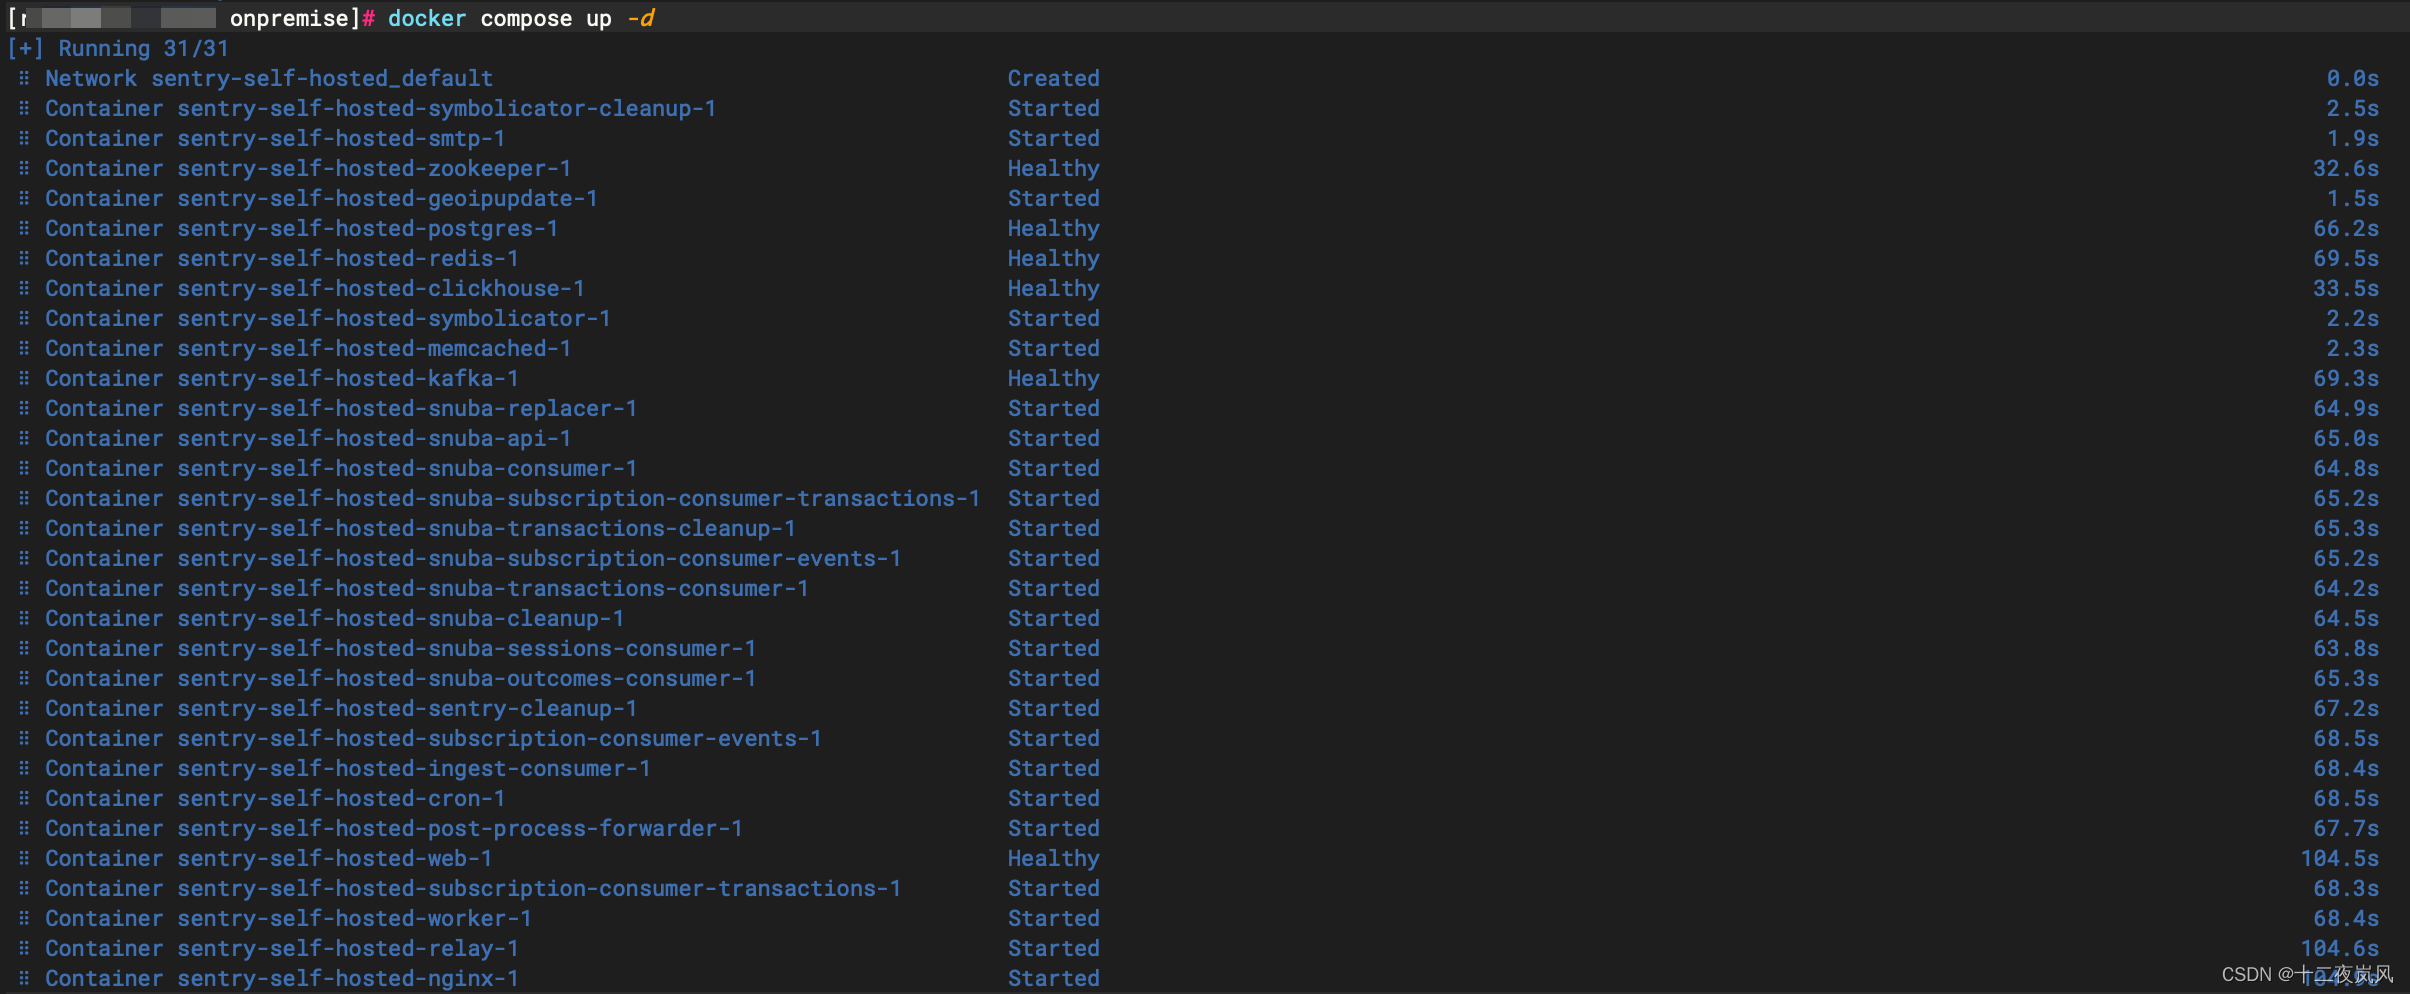Screen dimensions: 2410x994
Task: Click 'sentry-self-hosted-snuba-transactions-cleanup-1' name
Action: point(486,528)
